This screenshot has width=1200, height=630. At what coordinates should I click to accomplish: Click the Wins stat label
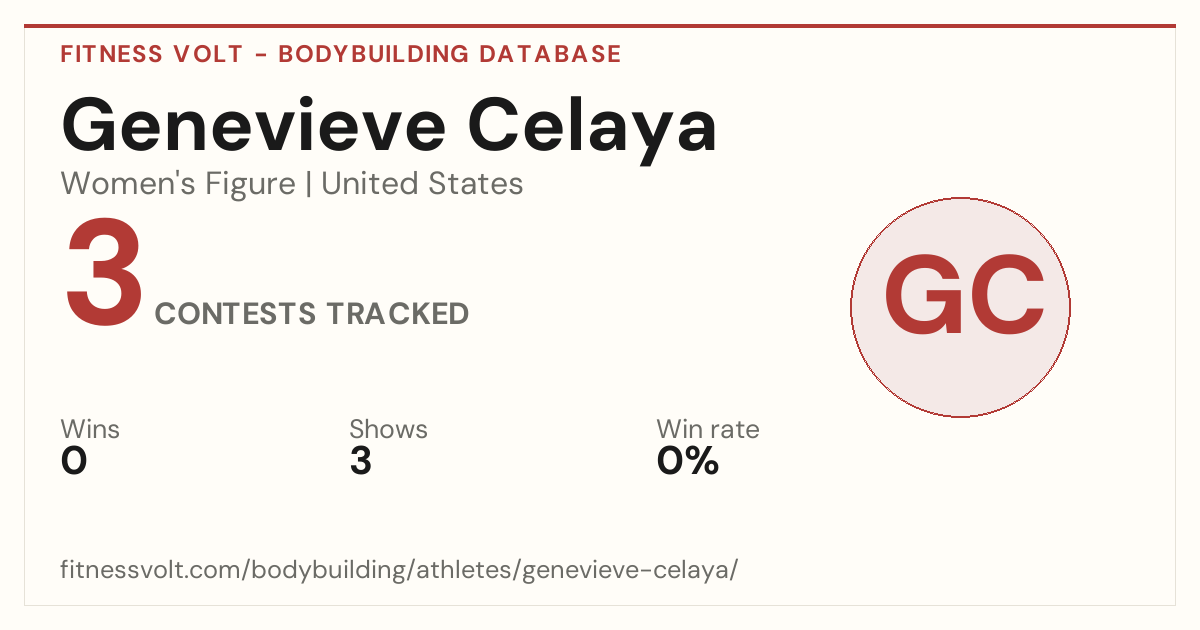tap(90, 430)
